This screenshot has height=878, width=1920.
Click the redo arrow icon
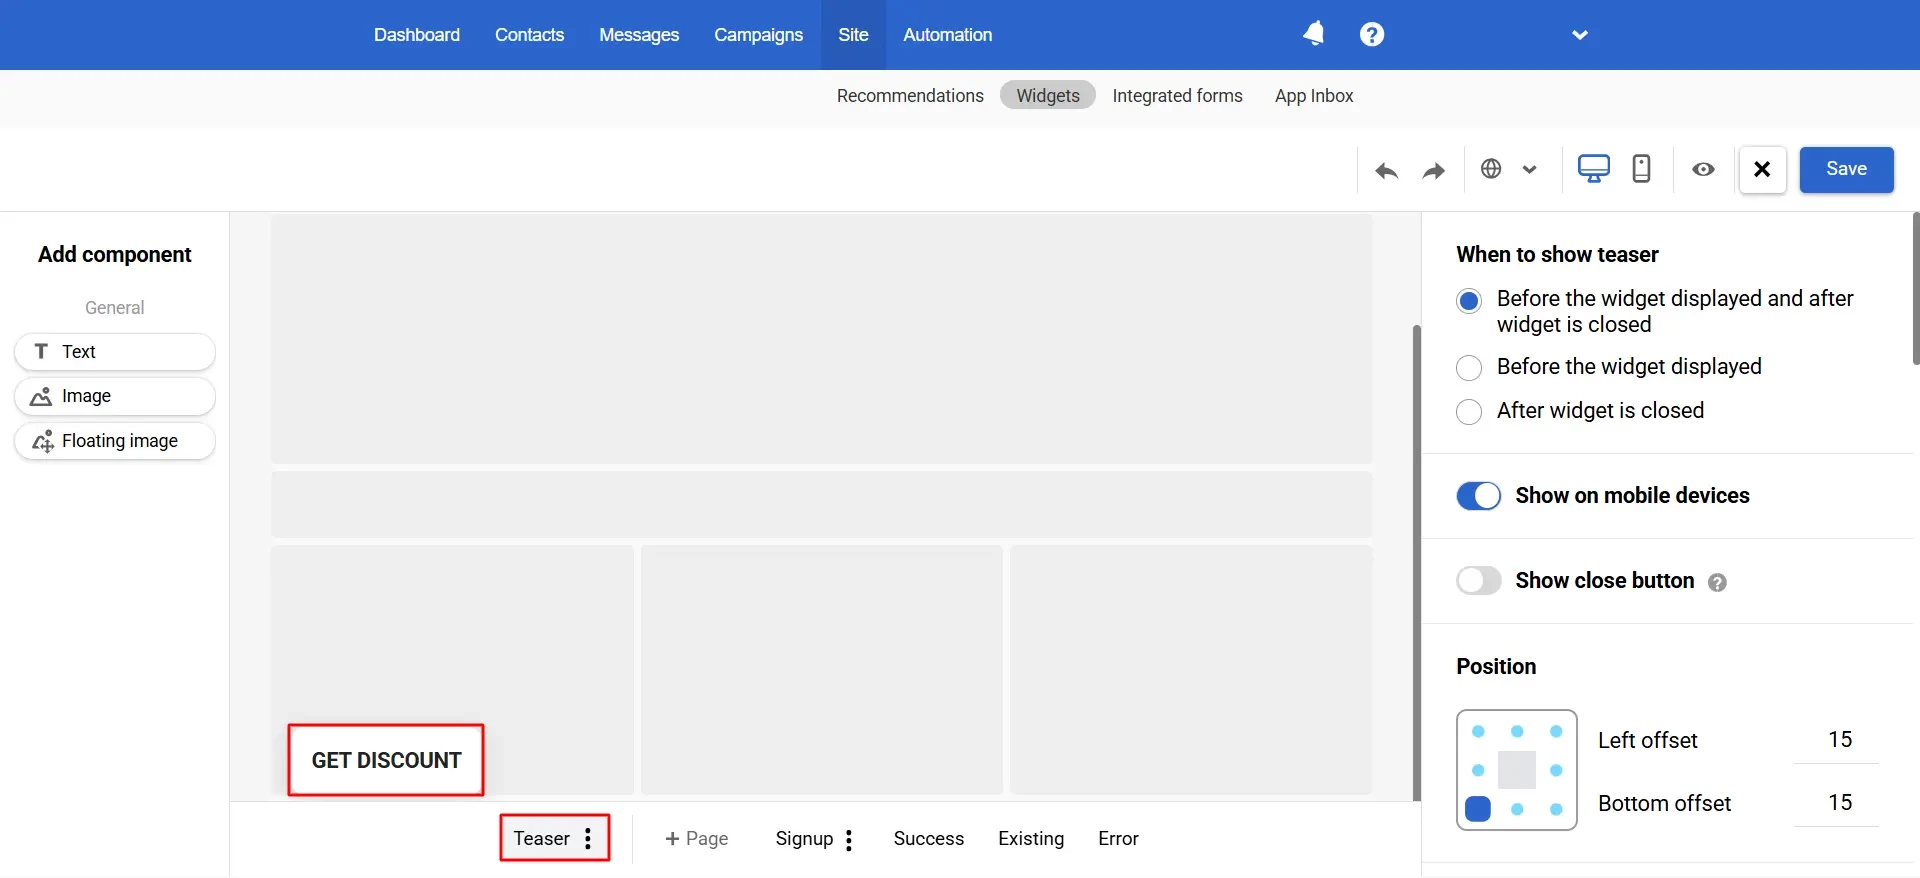pos(1433,170)
